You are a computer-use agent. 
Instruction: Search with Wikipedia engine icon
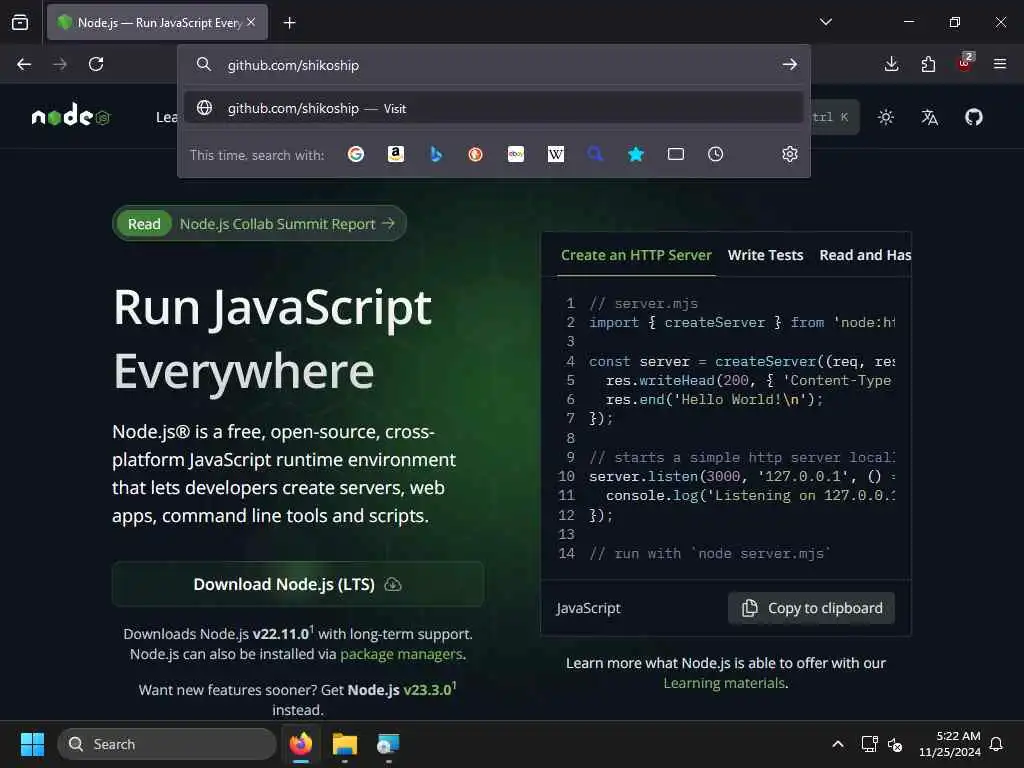click(x=556, y=154)
